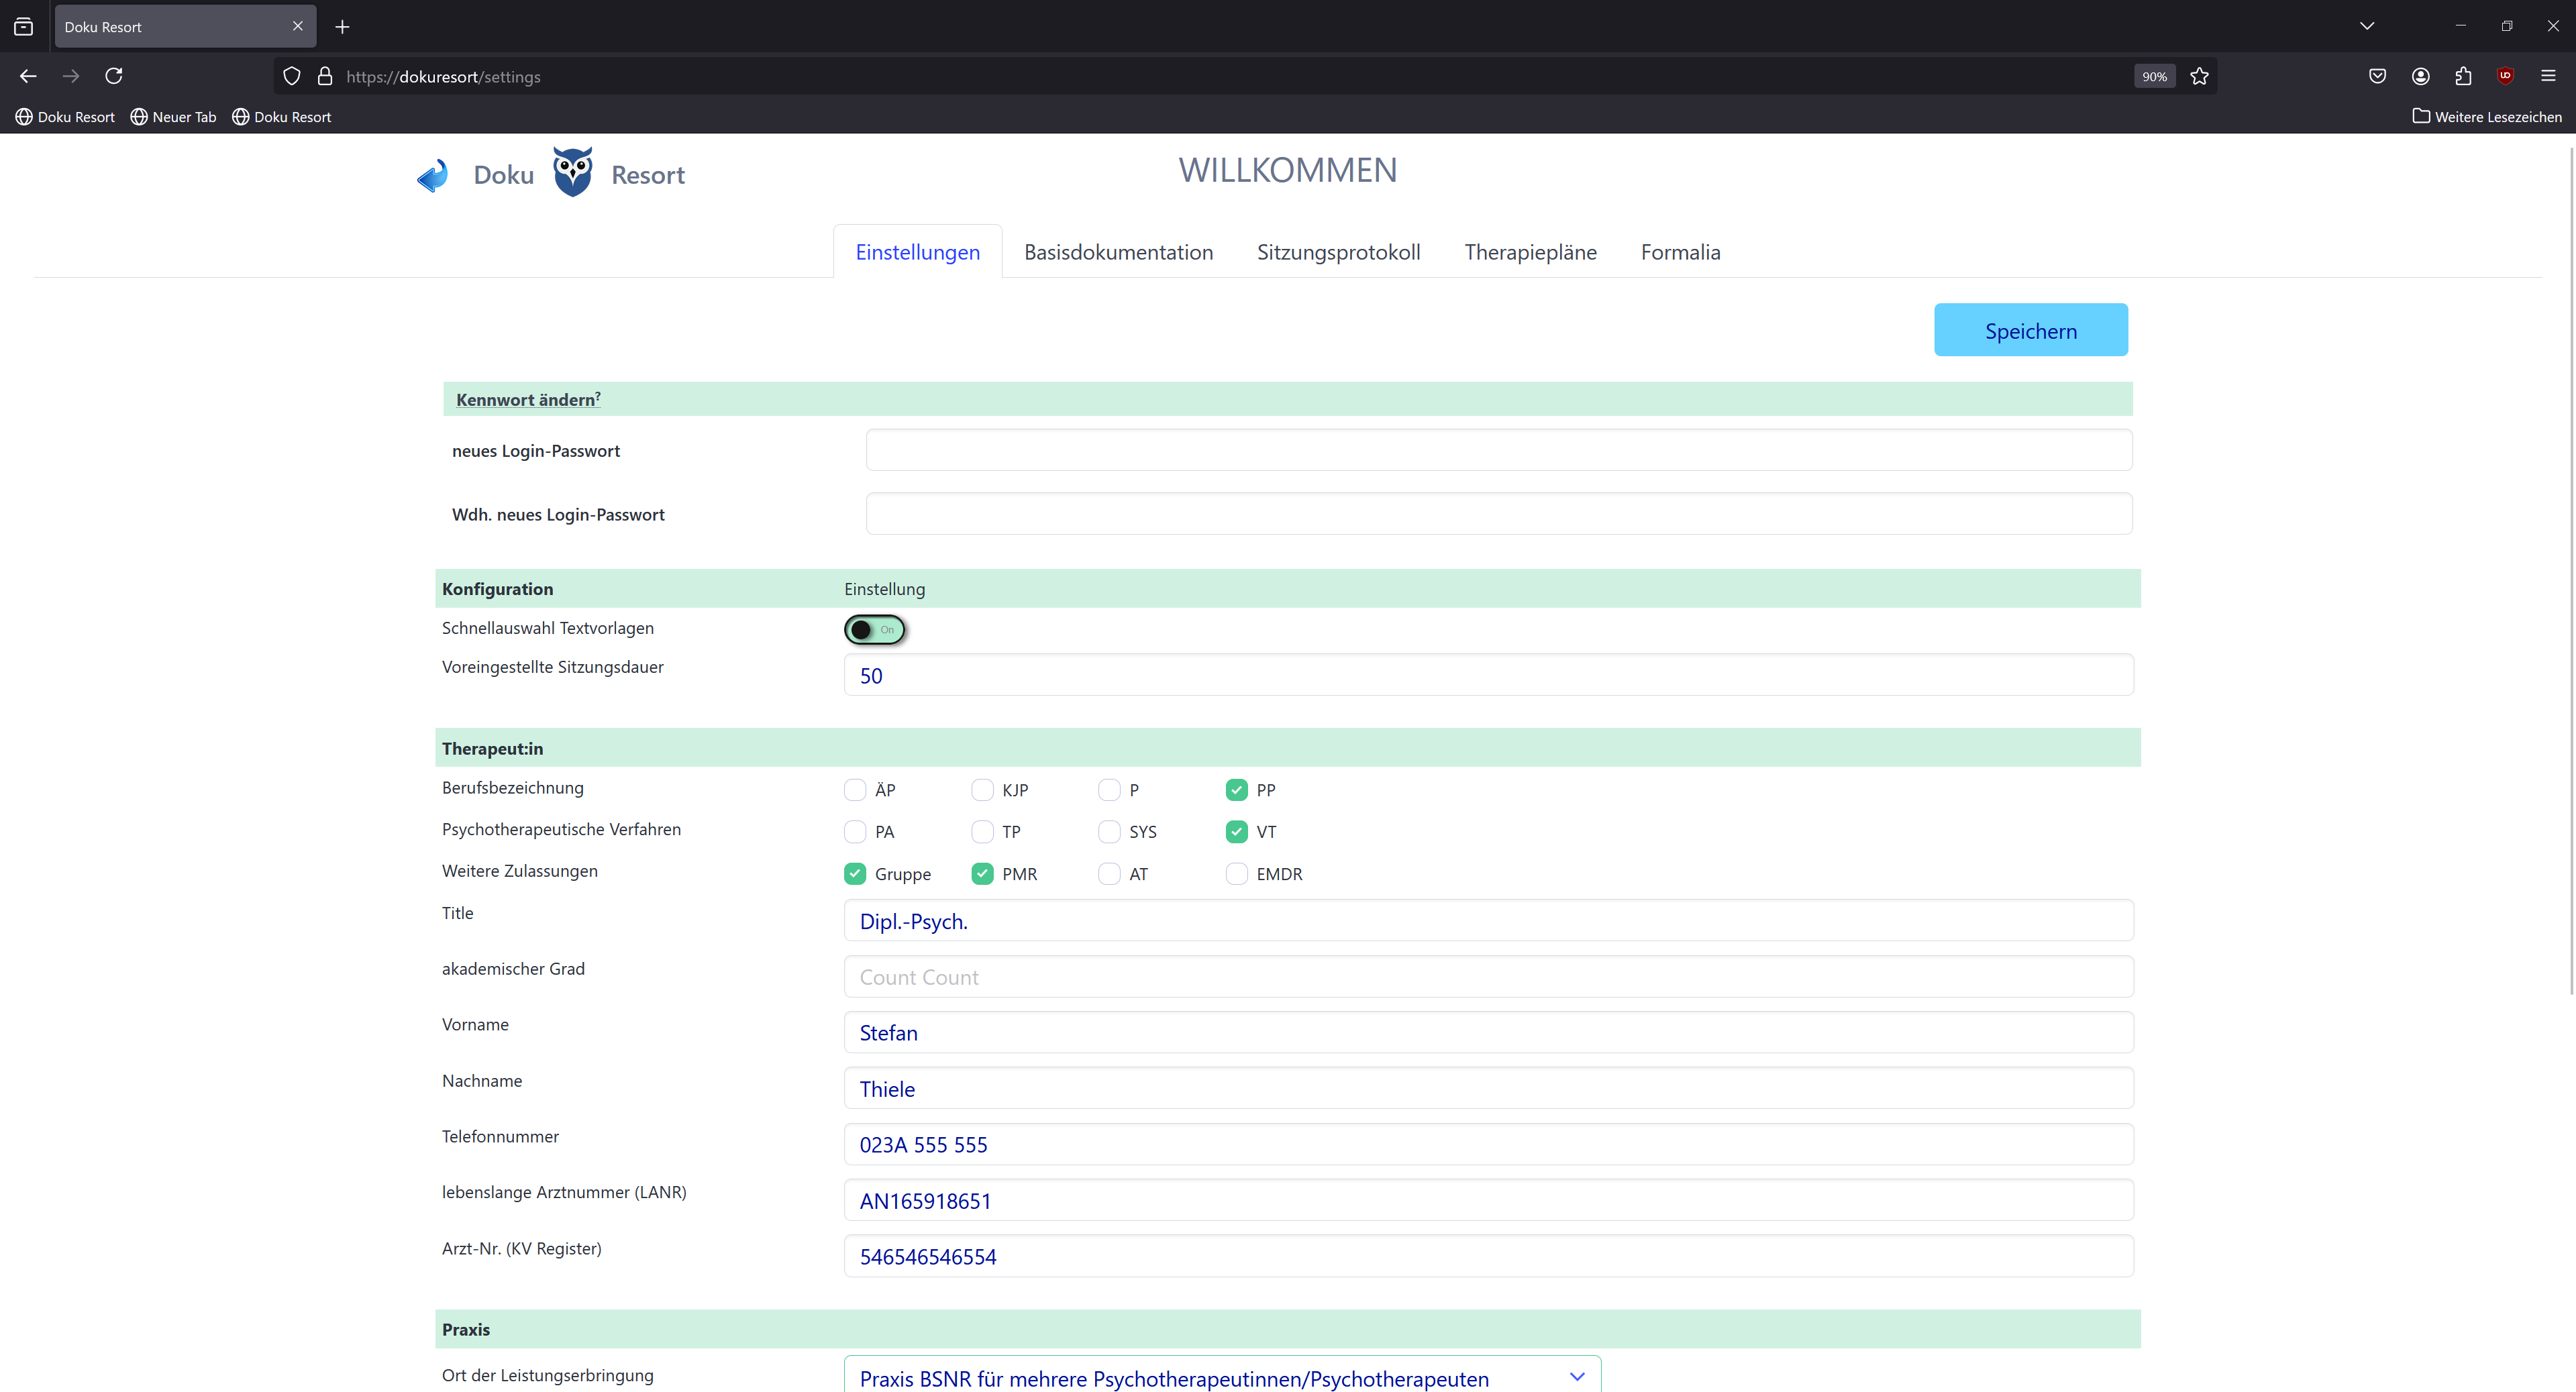The height and width of the screenshot is (1392, 2576).
Task: Uncheck the VT Verfahren checkbox
Action: point(1236,832)
